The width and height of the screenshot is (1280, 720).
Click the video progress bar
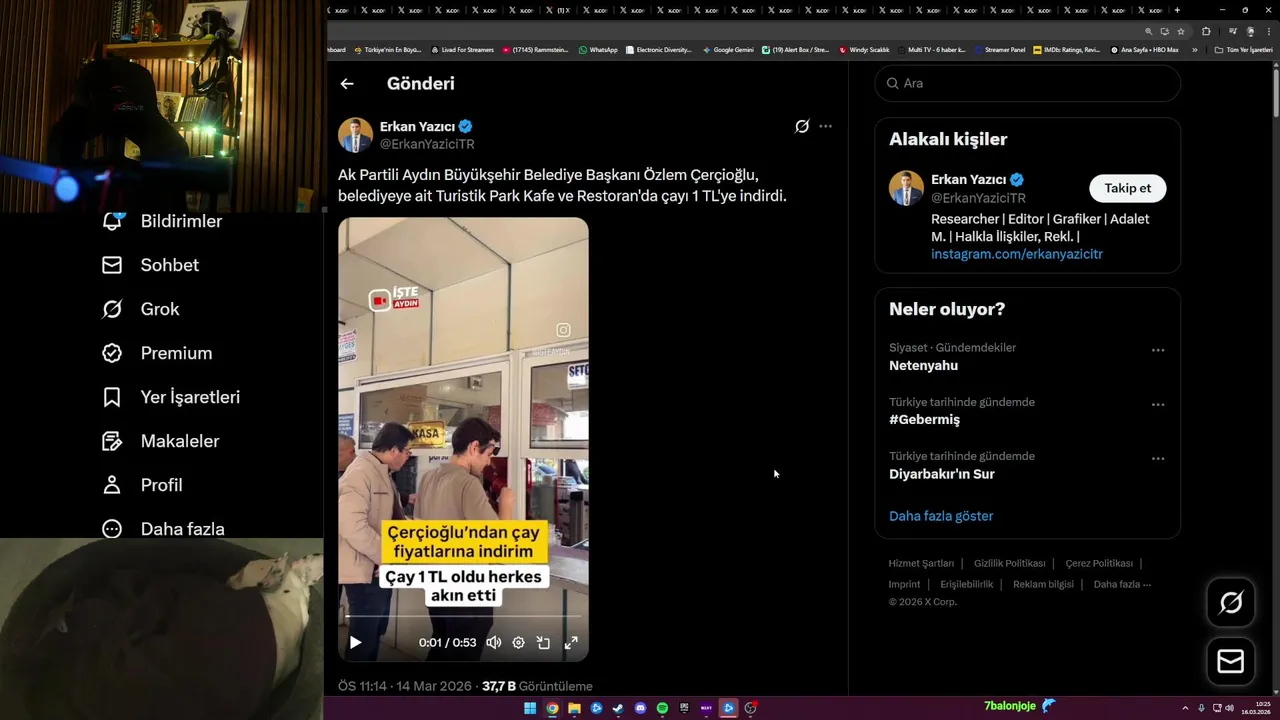point(463,617)
